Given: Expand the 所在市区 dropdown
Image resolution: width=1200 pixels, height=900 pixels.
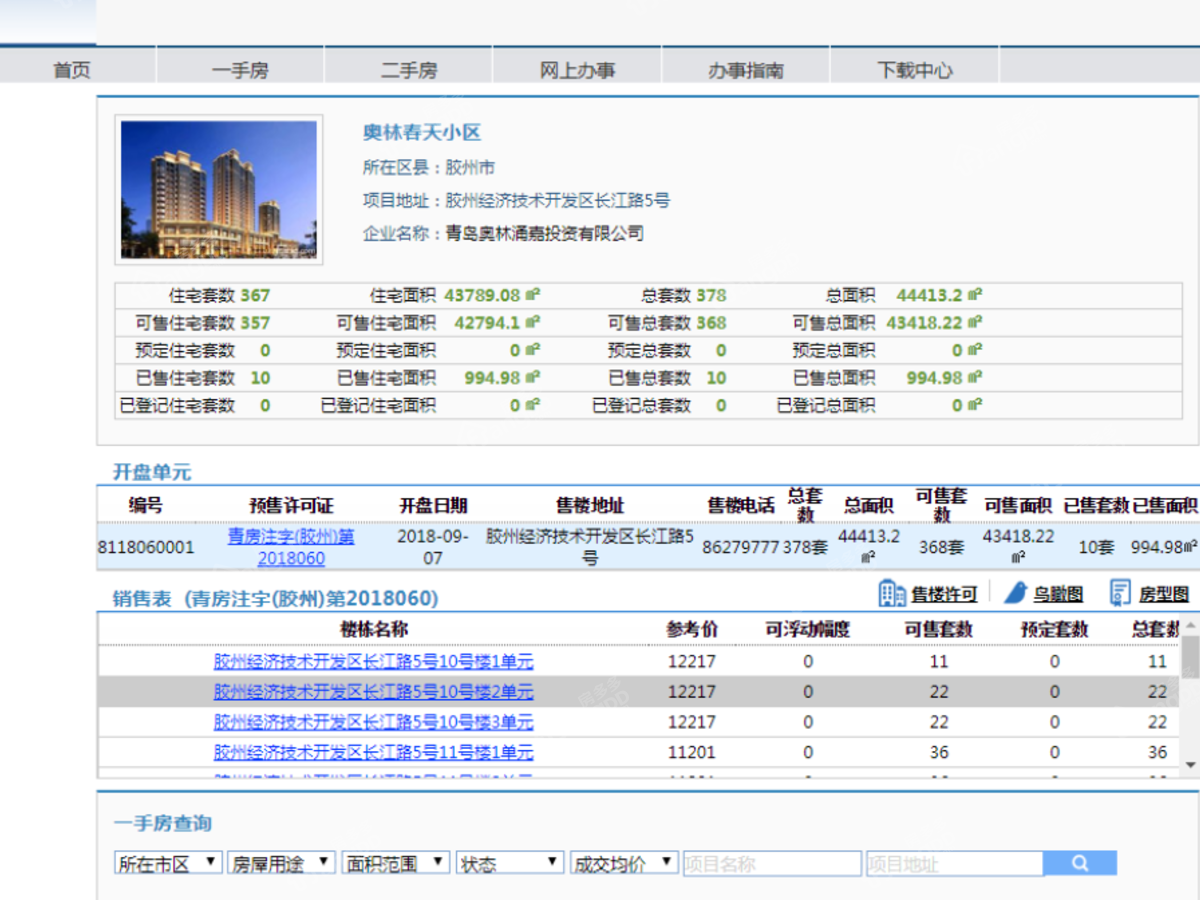Looking at the screenshot, I should coord(168,863).
